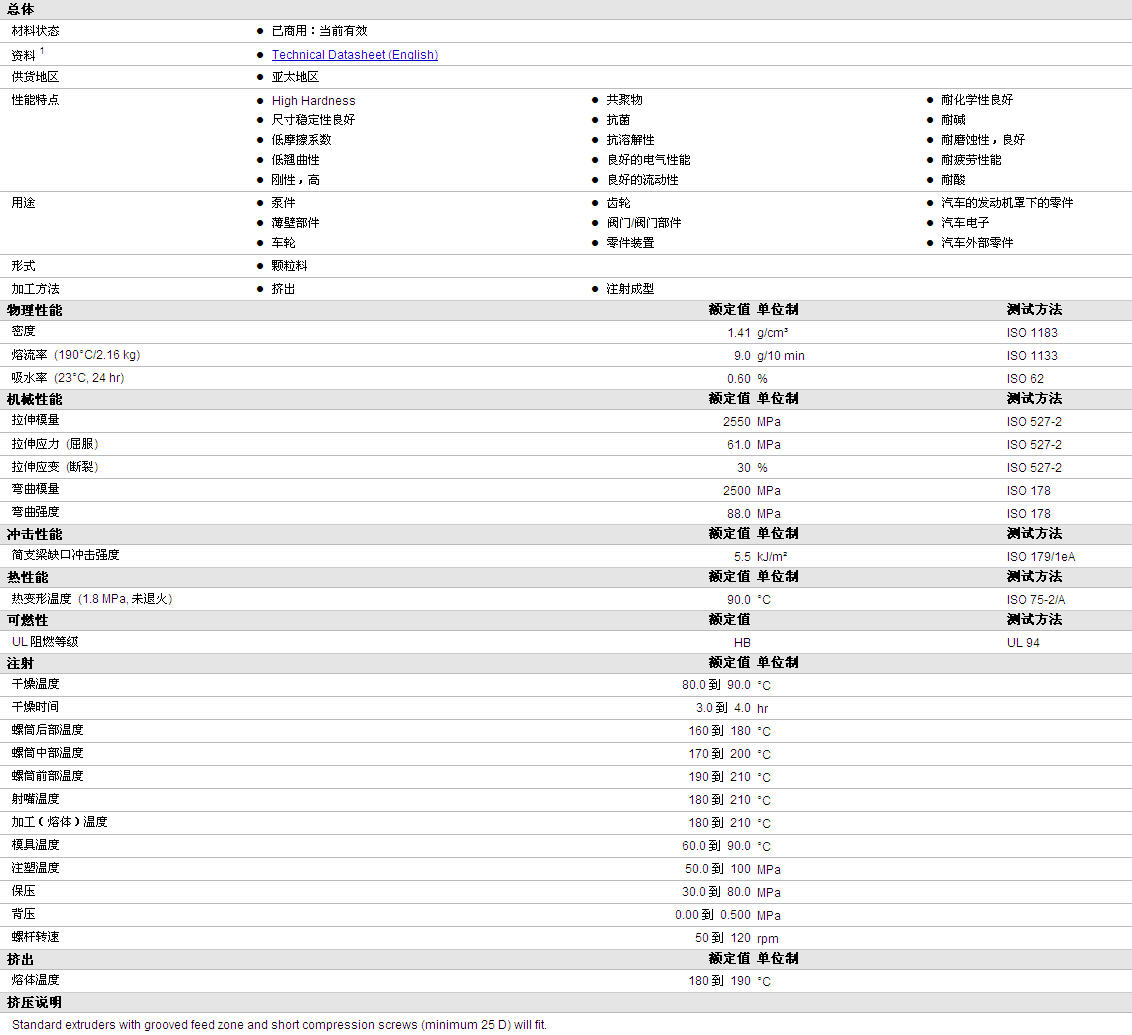Click the '尺寸稳定性良好' feature entry
1132x1035 pixels.
click(313, 120)
